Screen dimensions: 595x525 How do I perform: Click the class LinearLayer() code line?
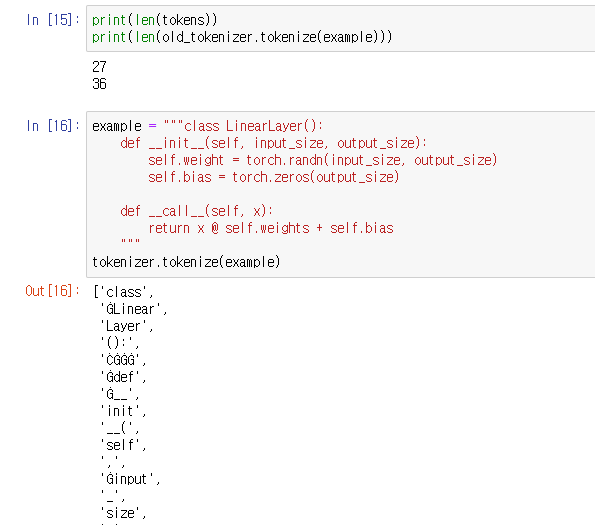tap(207, 126)
